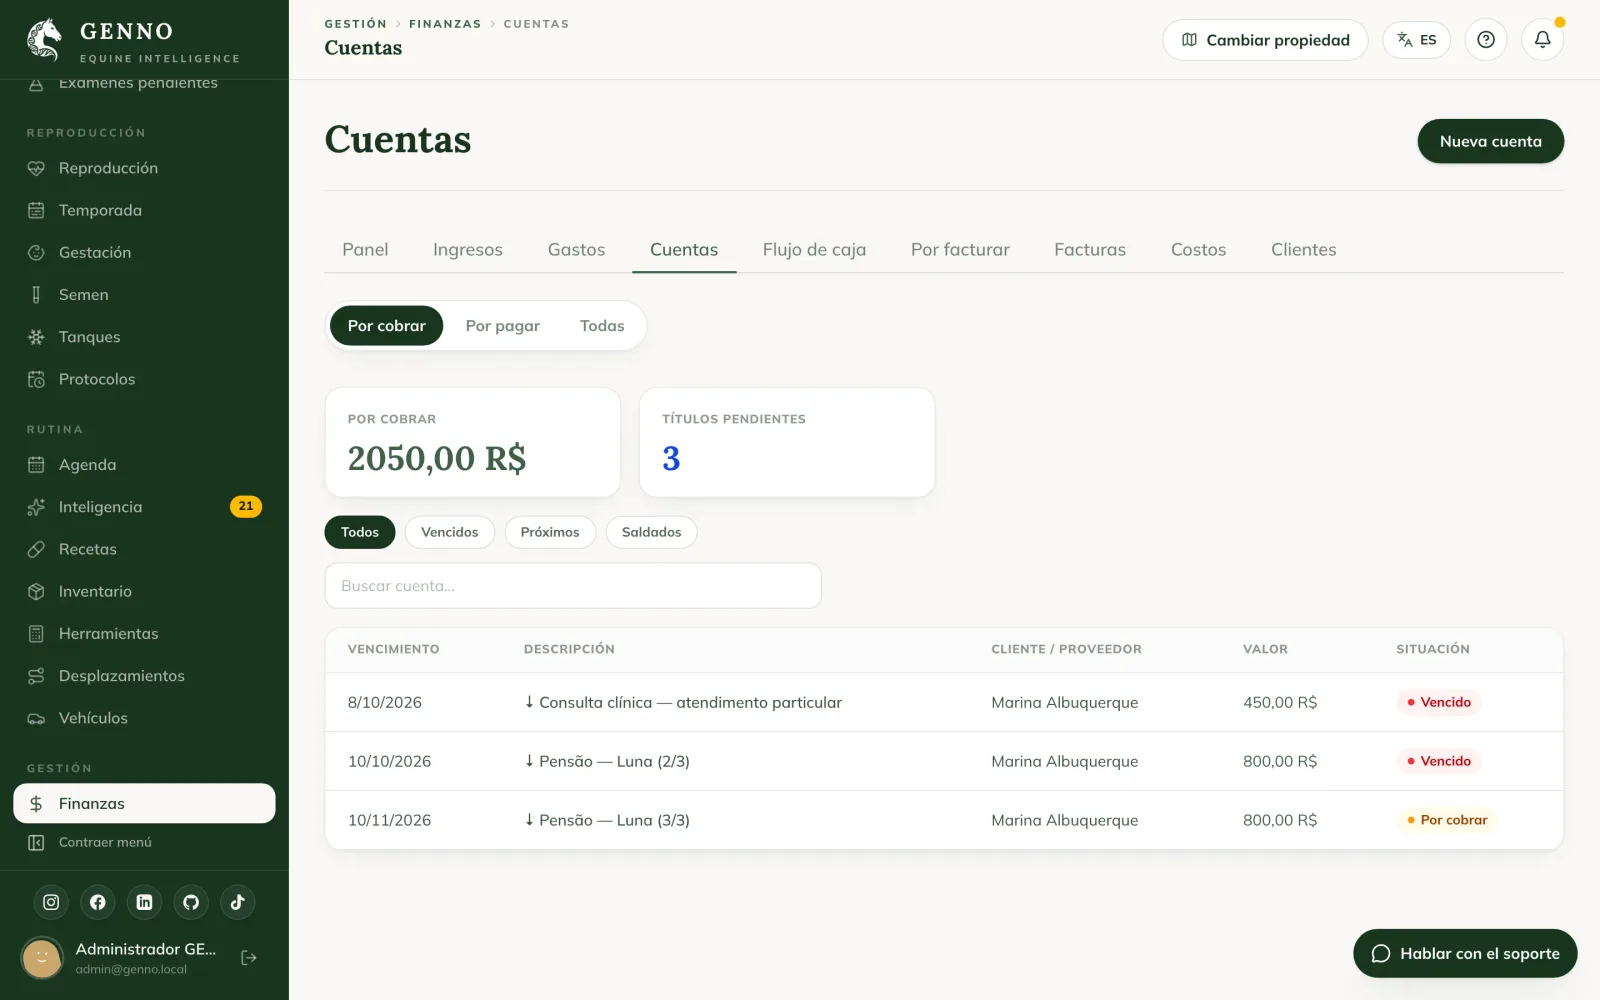Switch to the Por pagar segment
The width and height of the screenshot is (1600, 1000).
pyautogui.click(x=502, y=326)
